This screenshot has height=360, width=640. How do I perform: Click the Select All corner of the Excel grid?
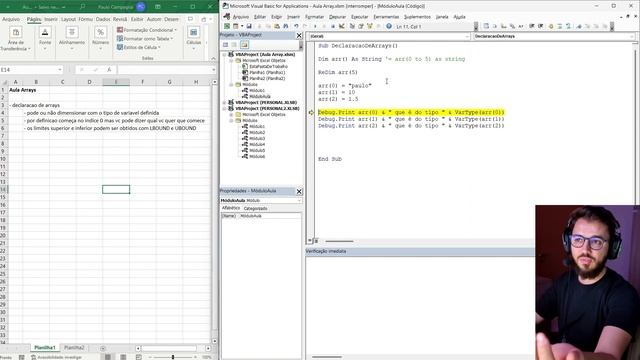[x=4, y=82]
